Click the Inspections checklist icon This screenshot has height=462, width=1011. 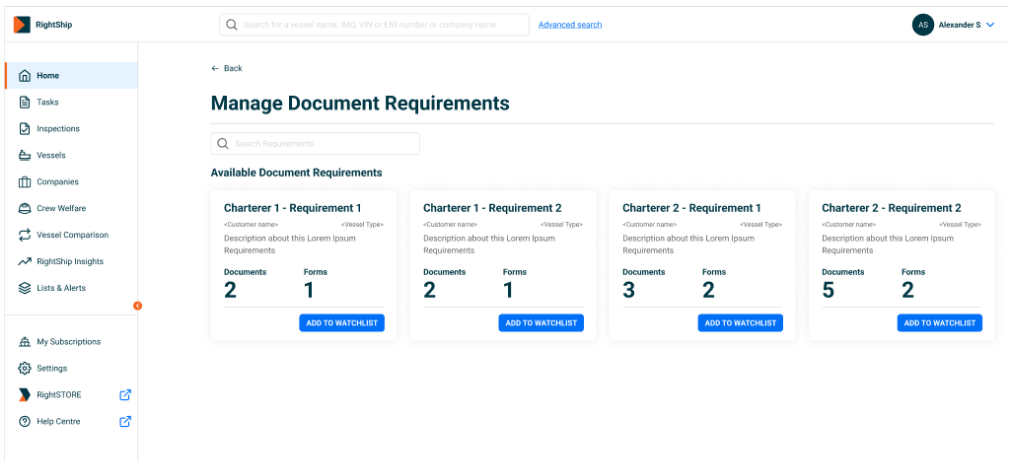pyautogui.click(x=25, y=128)
